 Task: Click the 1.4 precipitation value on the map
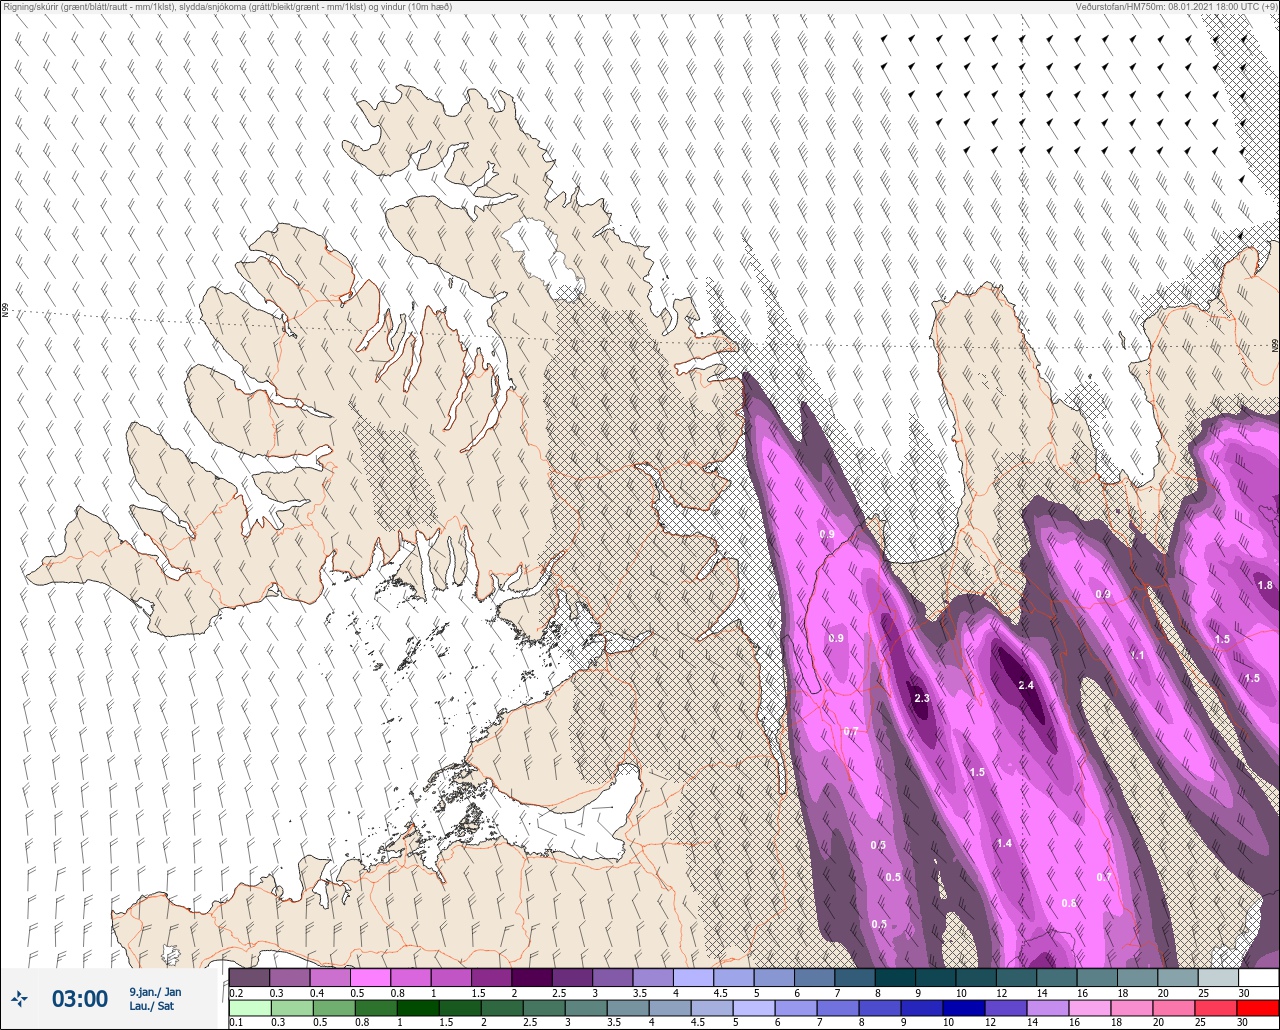coord(1004,844)
